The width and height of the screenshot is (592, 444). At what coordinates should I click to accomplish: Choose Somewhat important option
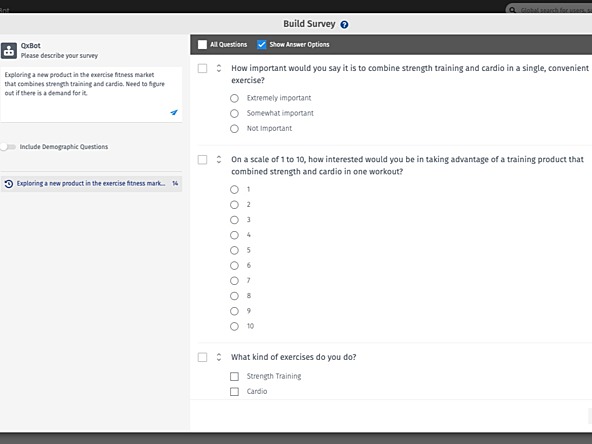(234, 114)
